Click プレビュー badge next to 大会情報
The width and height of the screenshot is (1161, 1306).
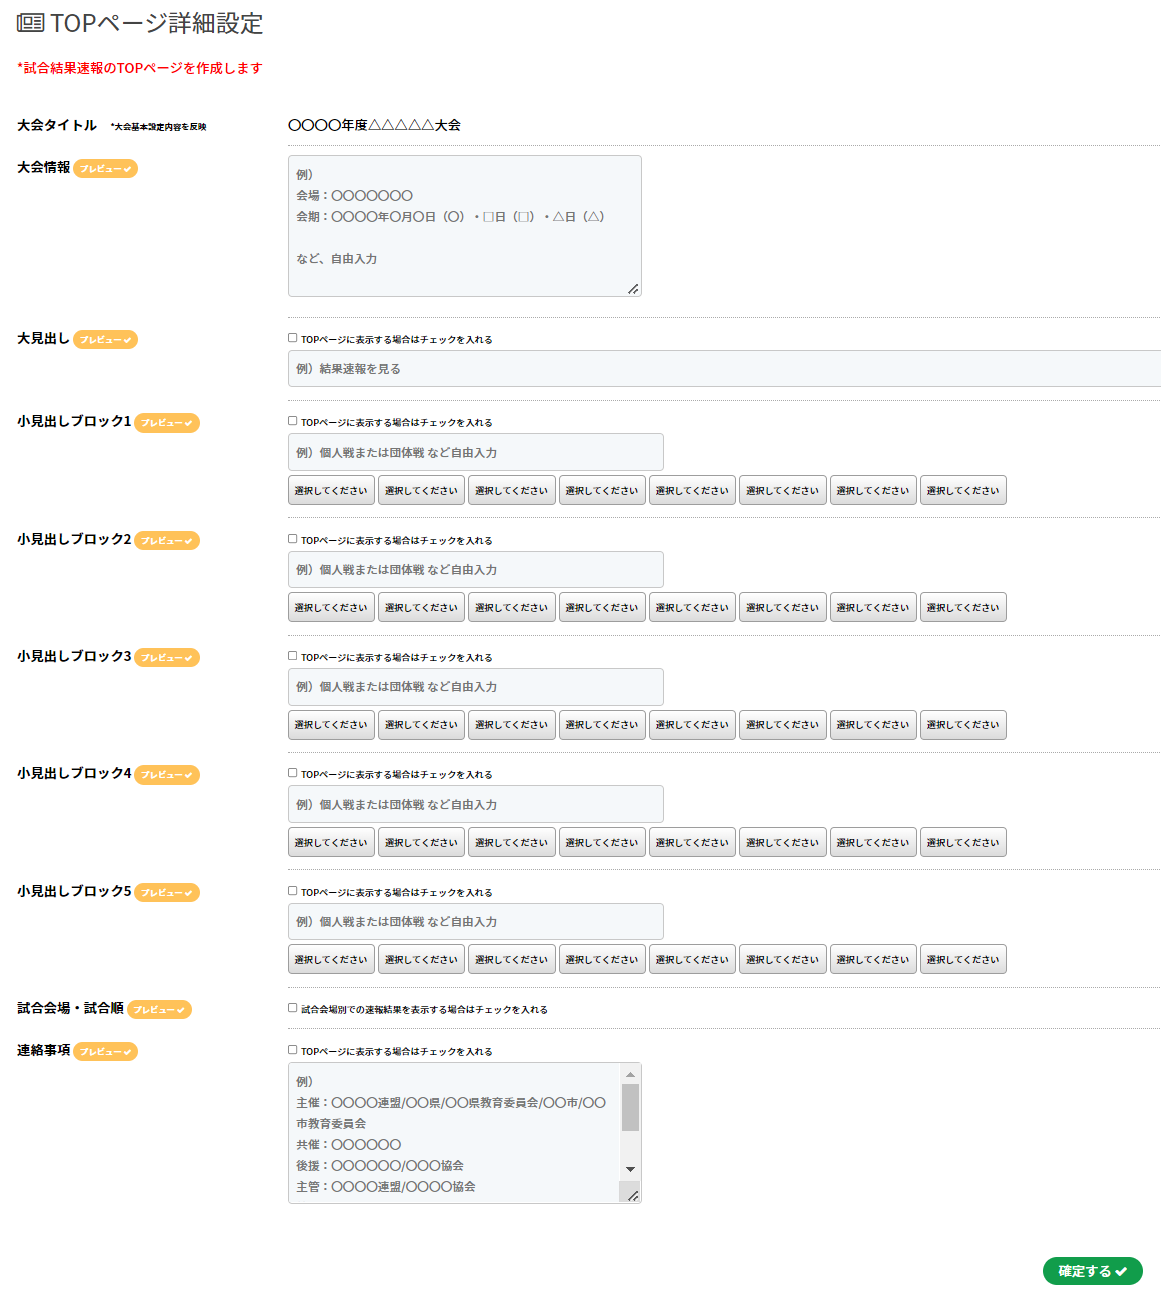(x=105, y=169)
